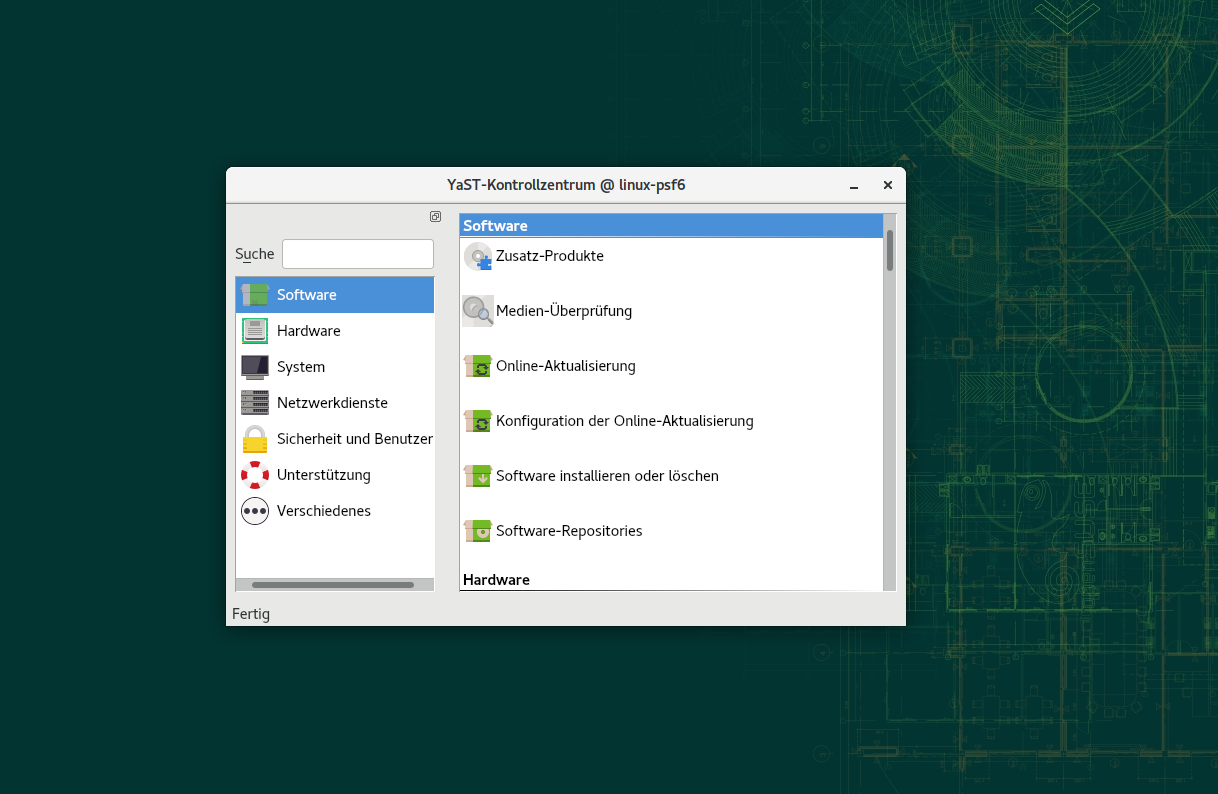Open Zusatz-Produkte module

click(x=550, y=256)
